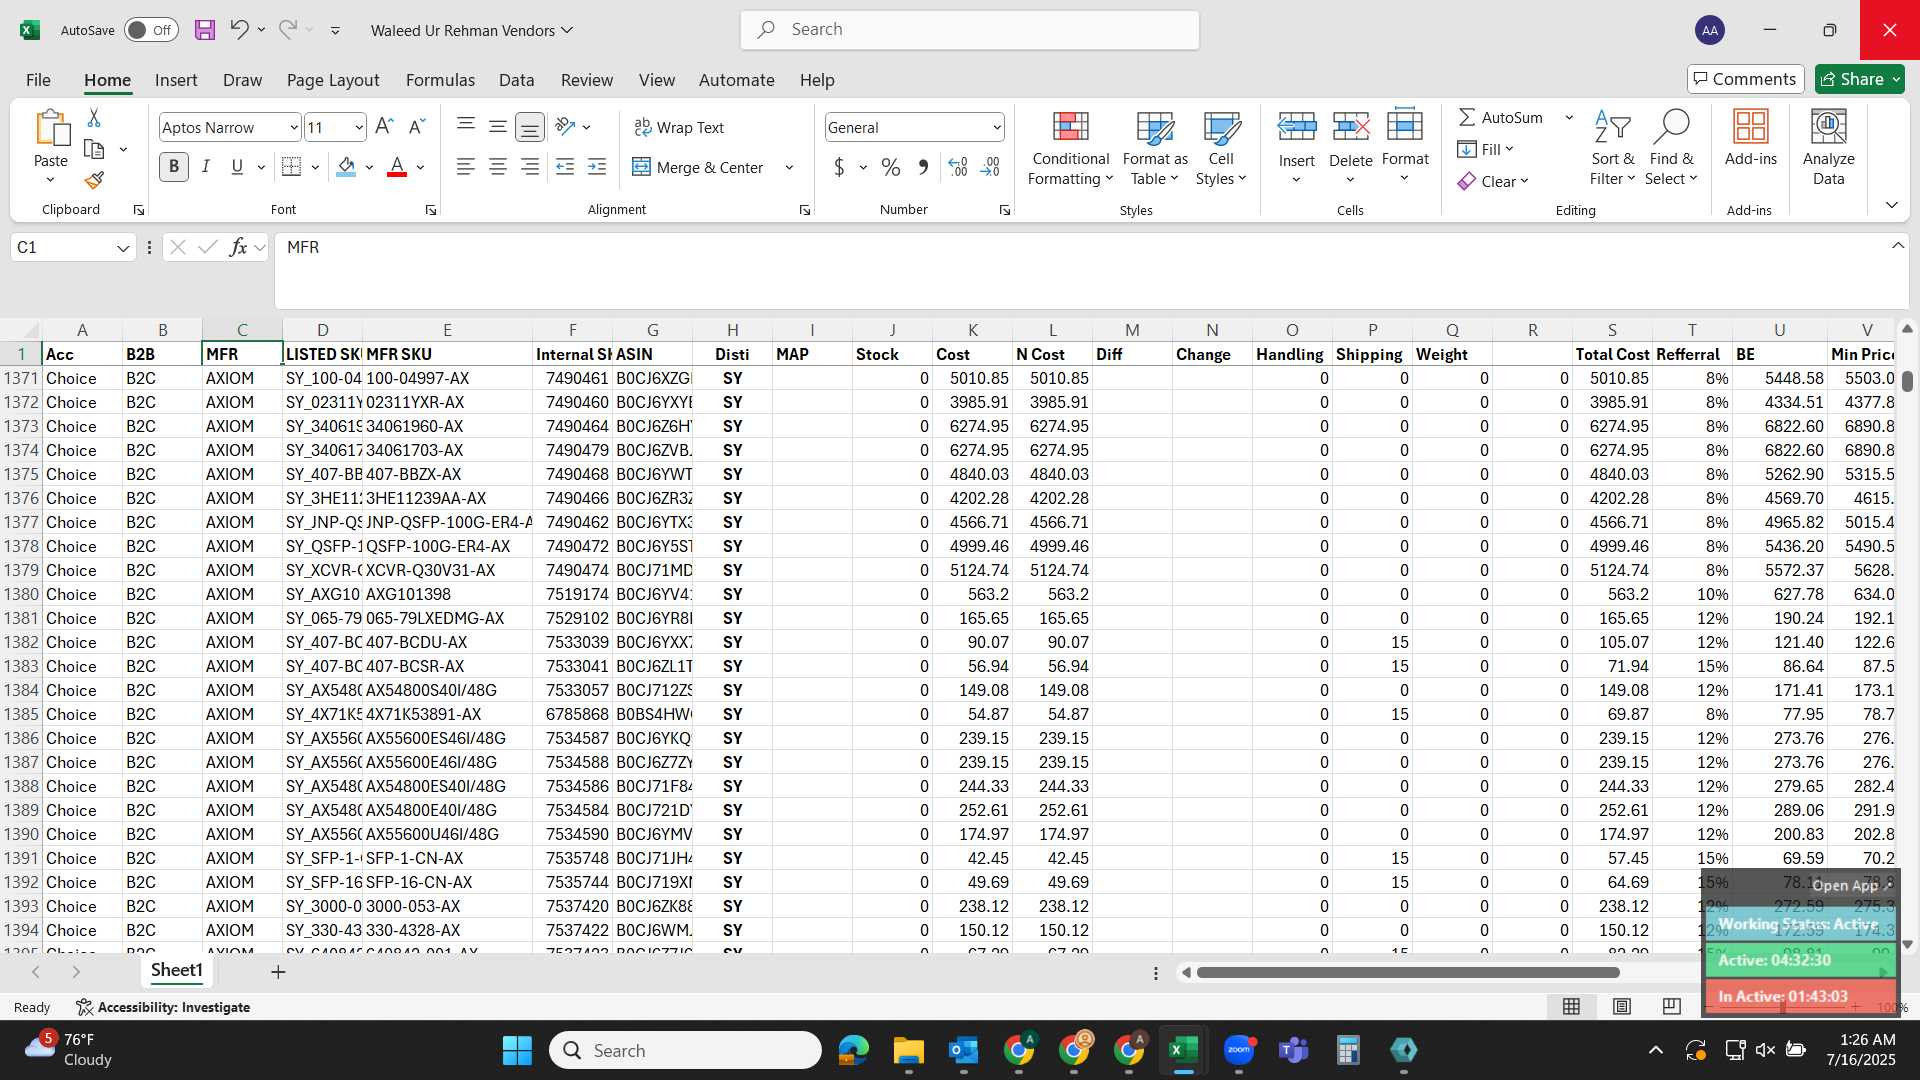Image resolution: width=1920 pixels, height=1080 pixels.
Task: Add a new sheet with plus button
Action: click(x=278, y=971)
